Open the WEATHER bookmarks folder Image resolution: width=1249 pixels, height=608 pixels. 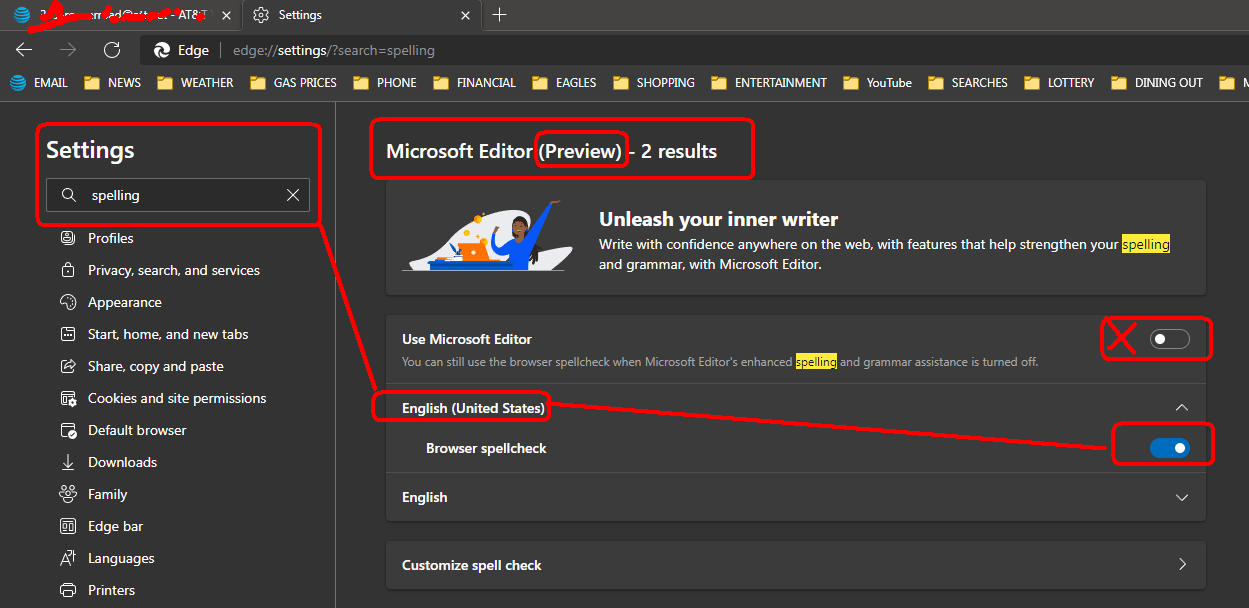pyautogui.click(x=194, y=83)
